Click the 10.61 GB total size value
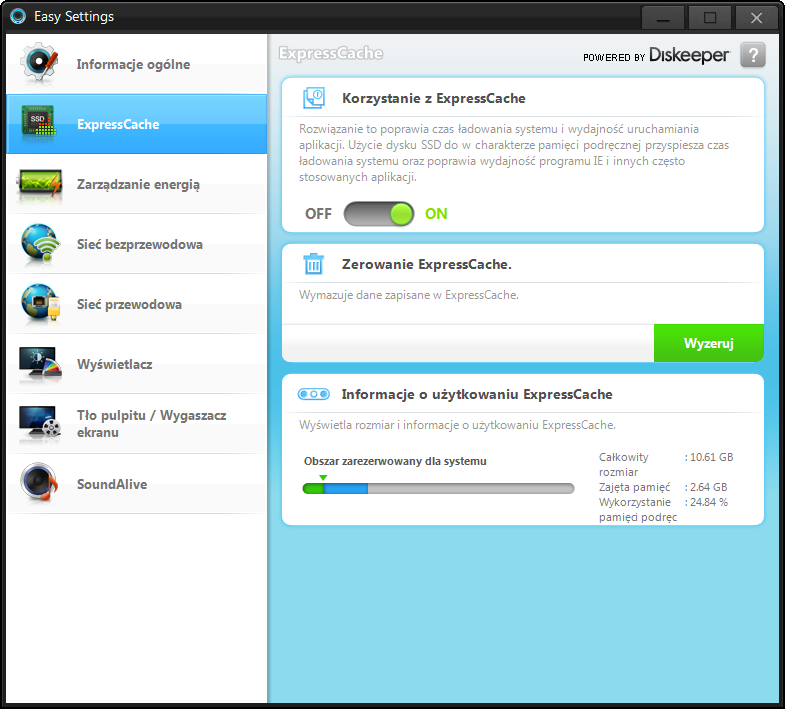 [709, 457]
